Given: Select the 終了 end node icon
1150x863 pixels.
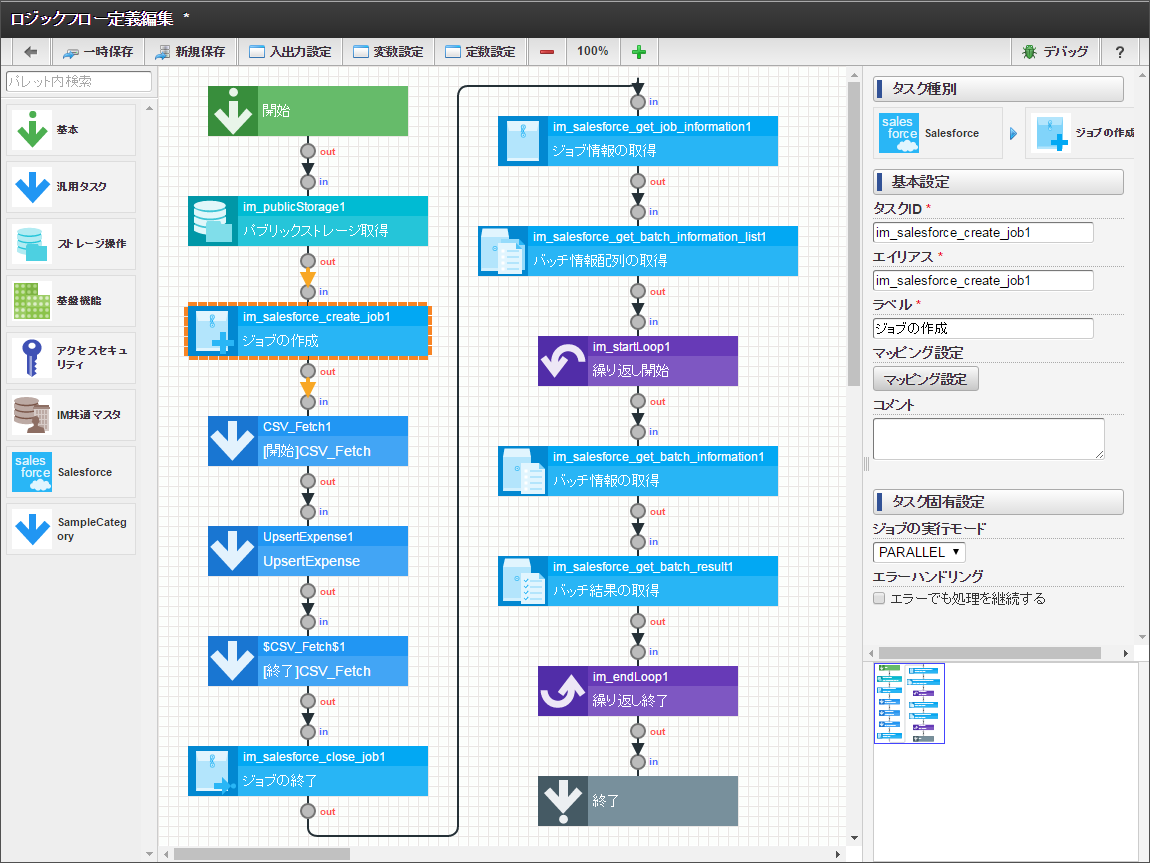Looking at the screenshot, I should [x=563, y=801].
